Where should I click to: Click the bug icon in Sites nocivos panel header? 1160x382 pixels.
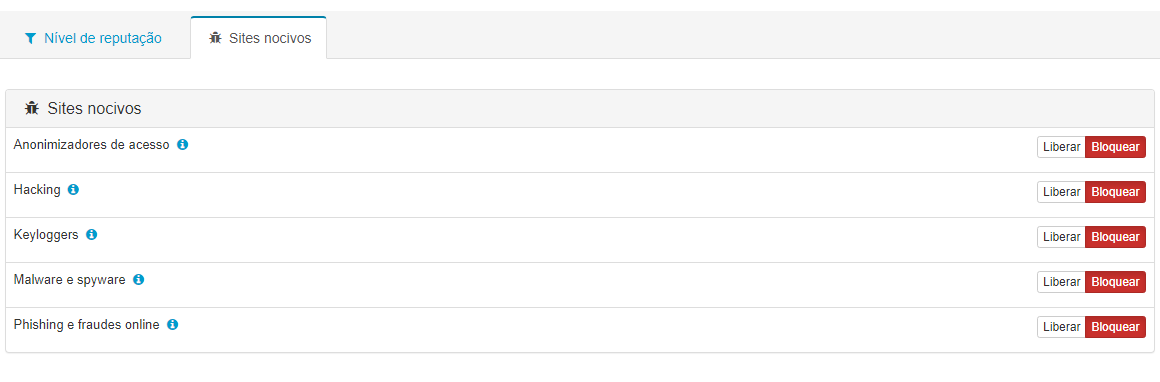tap(31, 109)
